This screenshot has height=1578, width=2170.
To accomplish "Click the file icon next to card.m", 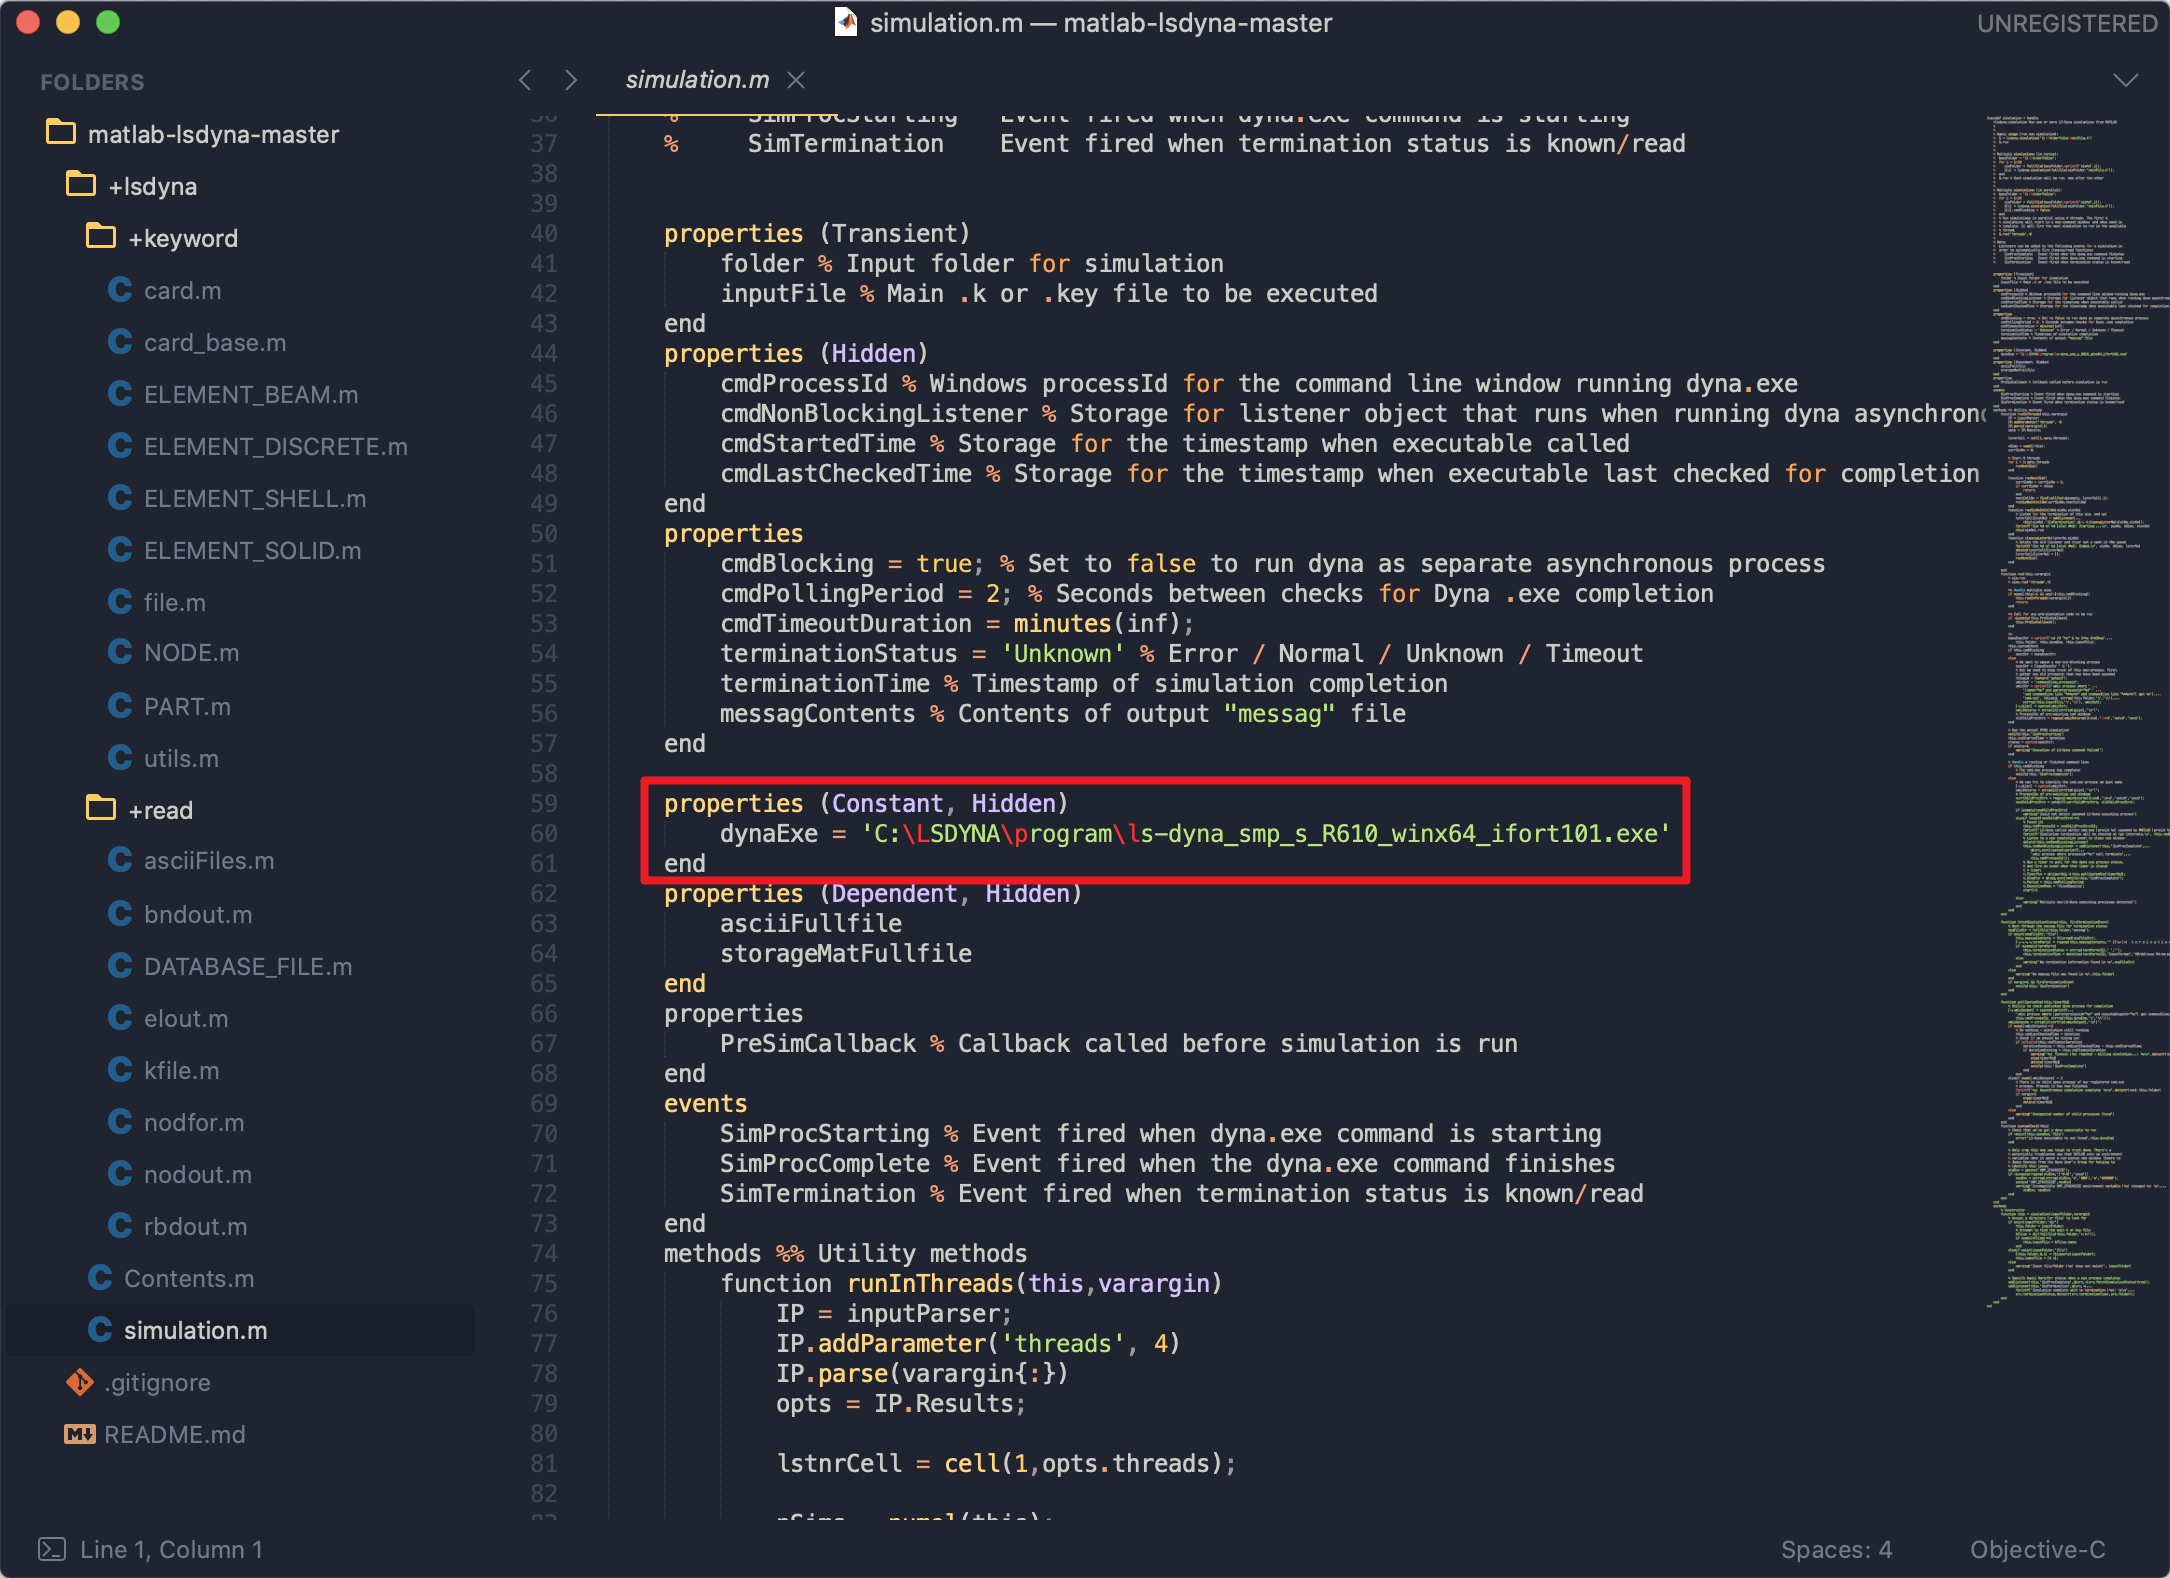I will pyautogui.click(x=120, y=290).
